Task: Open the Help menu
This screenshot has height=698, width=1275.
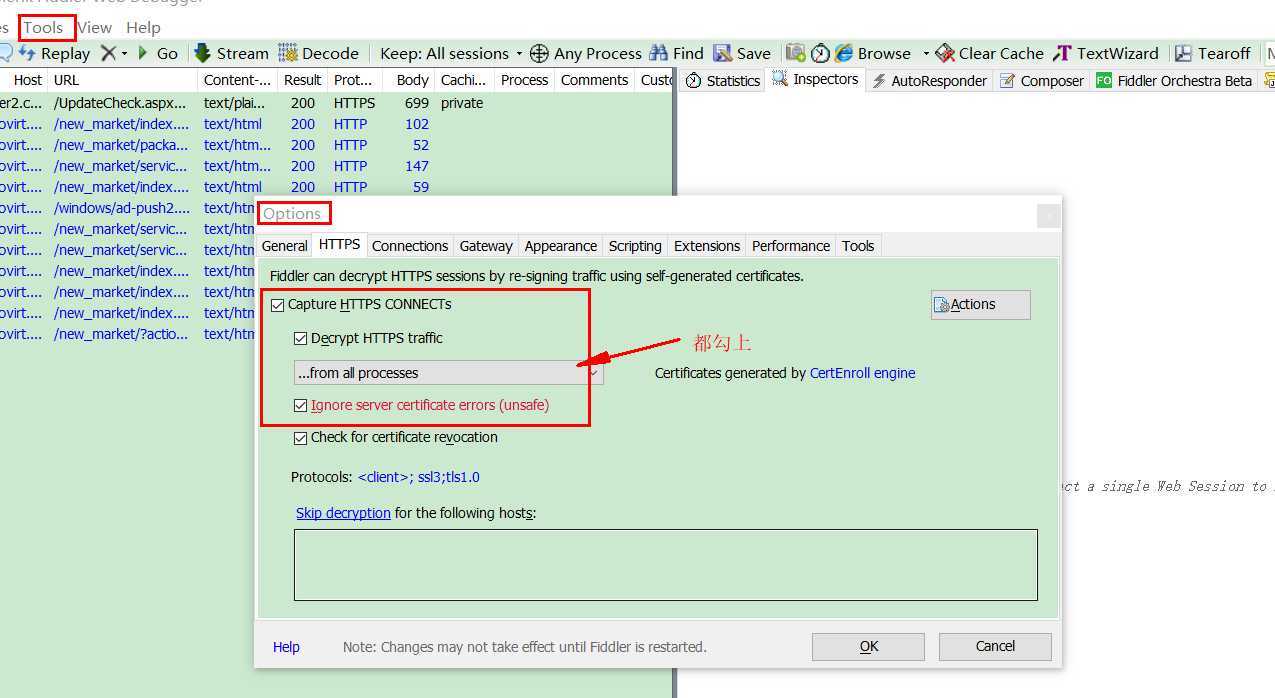Action: 143,27
